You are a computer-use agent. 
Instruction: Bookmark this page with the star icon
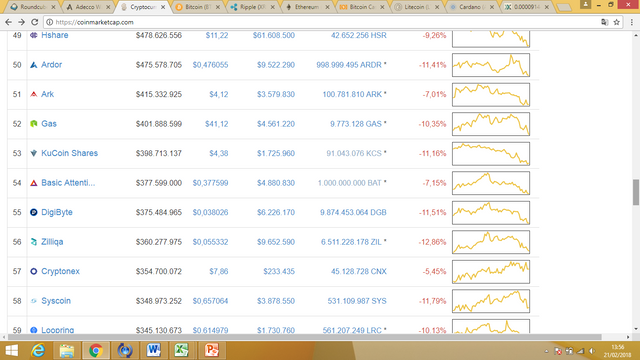click(x=617, y=22)
